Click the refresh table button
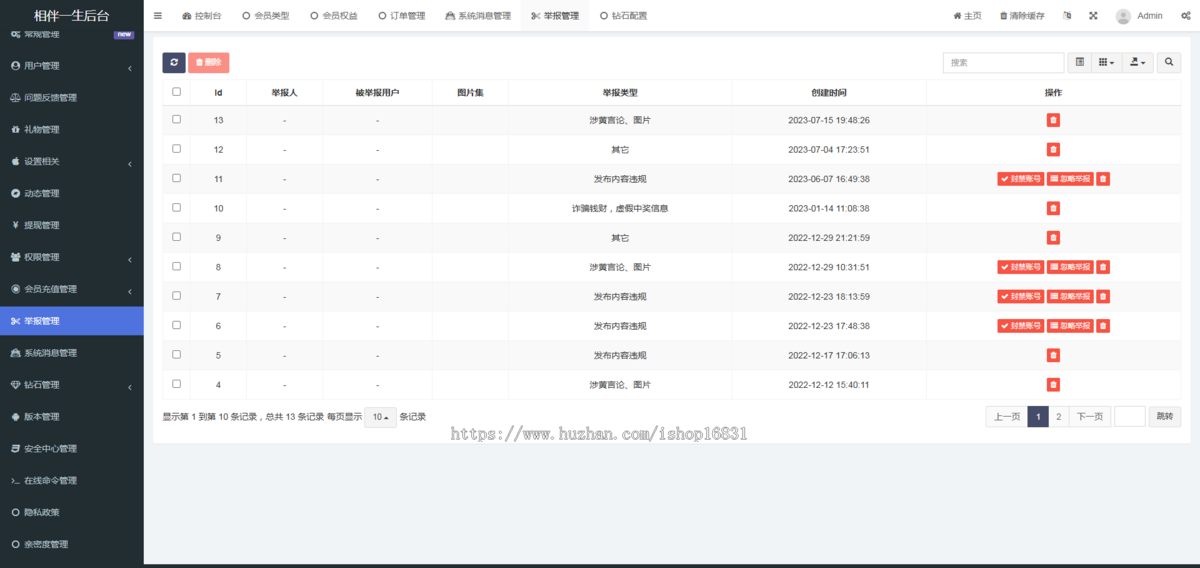Screen dimensions: 1200x568 tap(174, 62)
